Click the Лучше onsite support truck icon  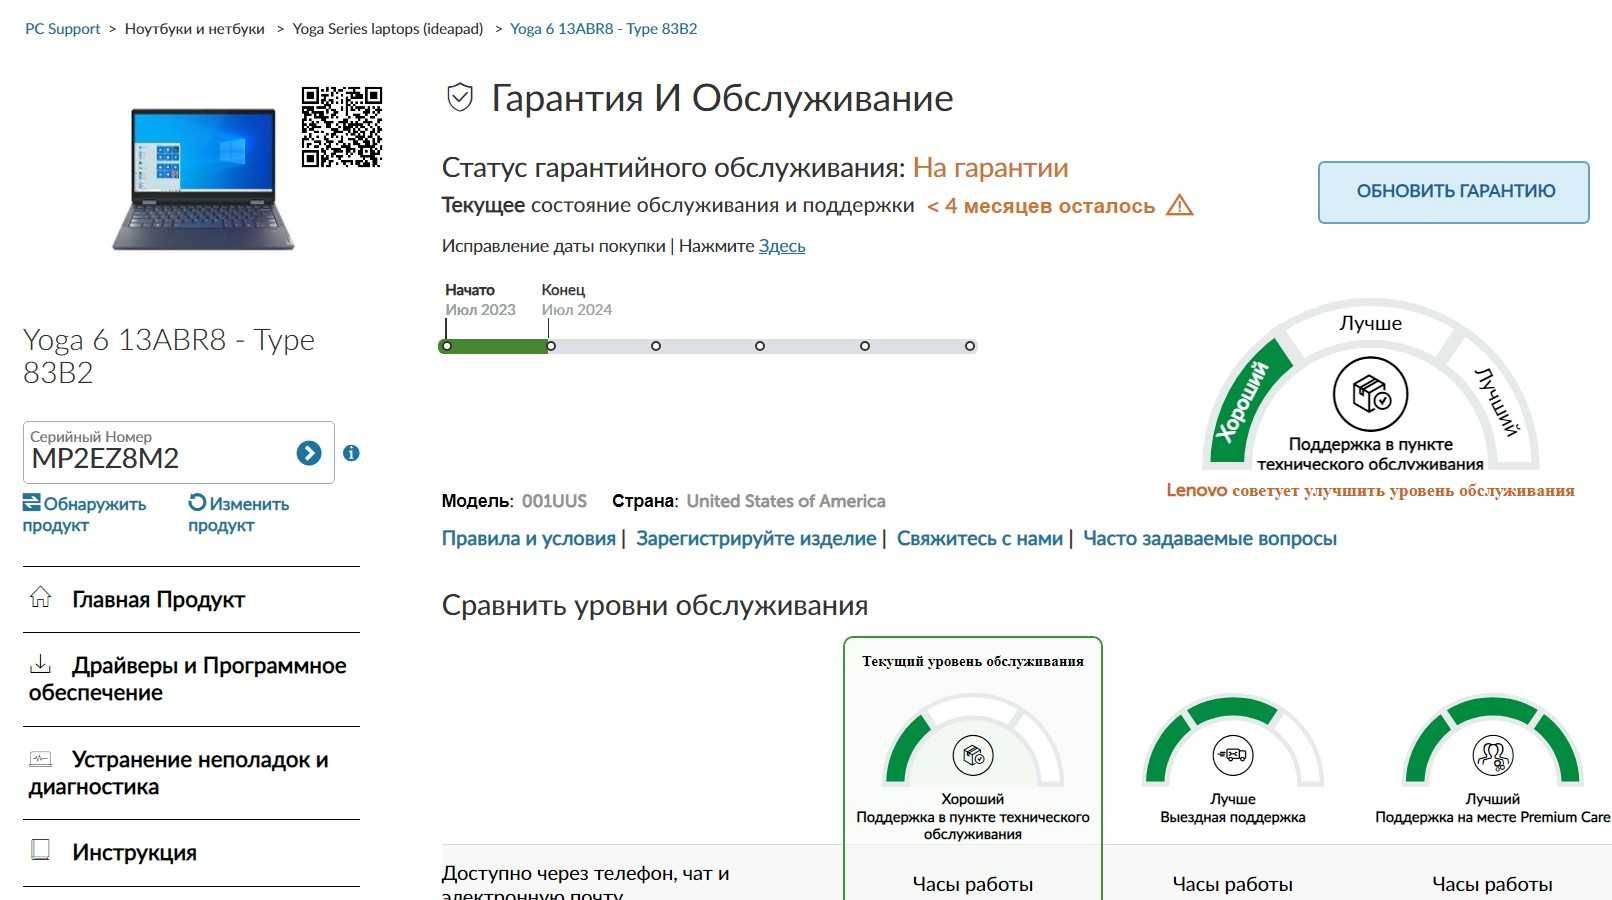point(1233,756)
